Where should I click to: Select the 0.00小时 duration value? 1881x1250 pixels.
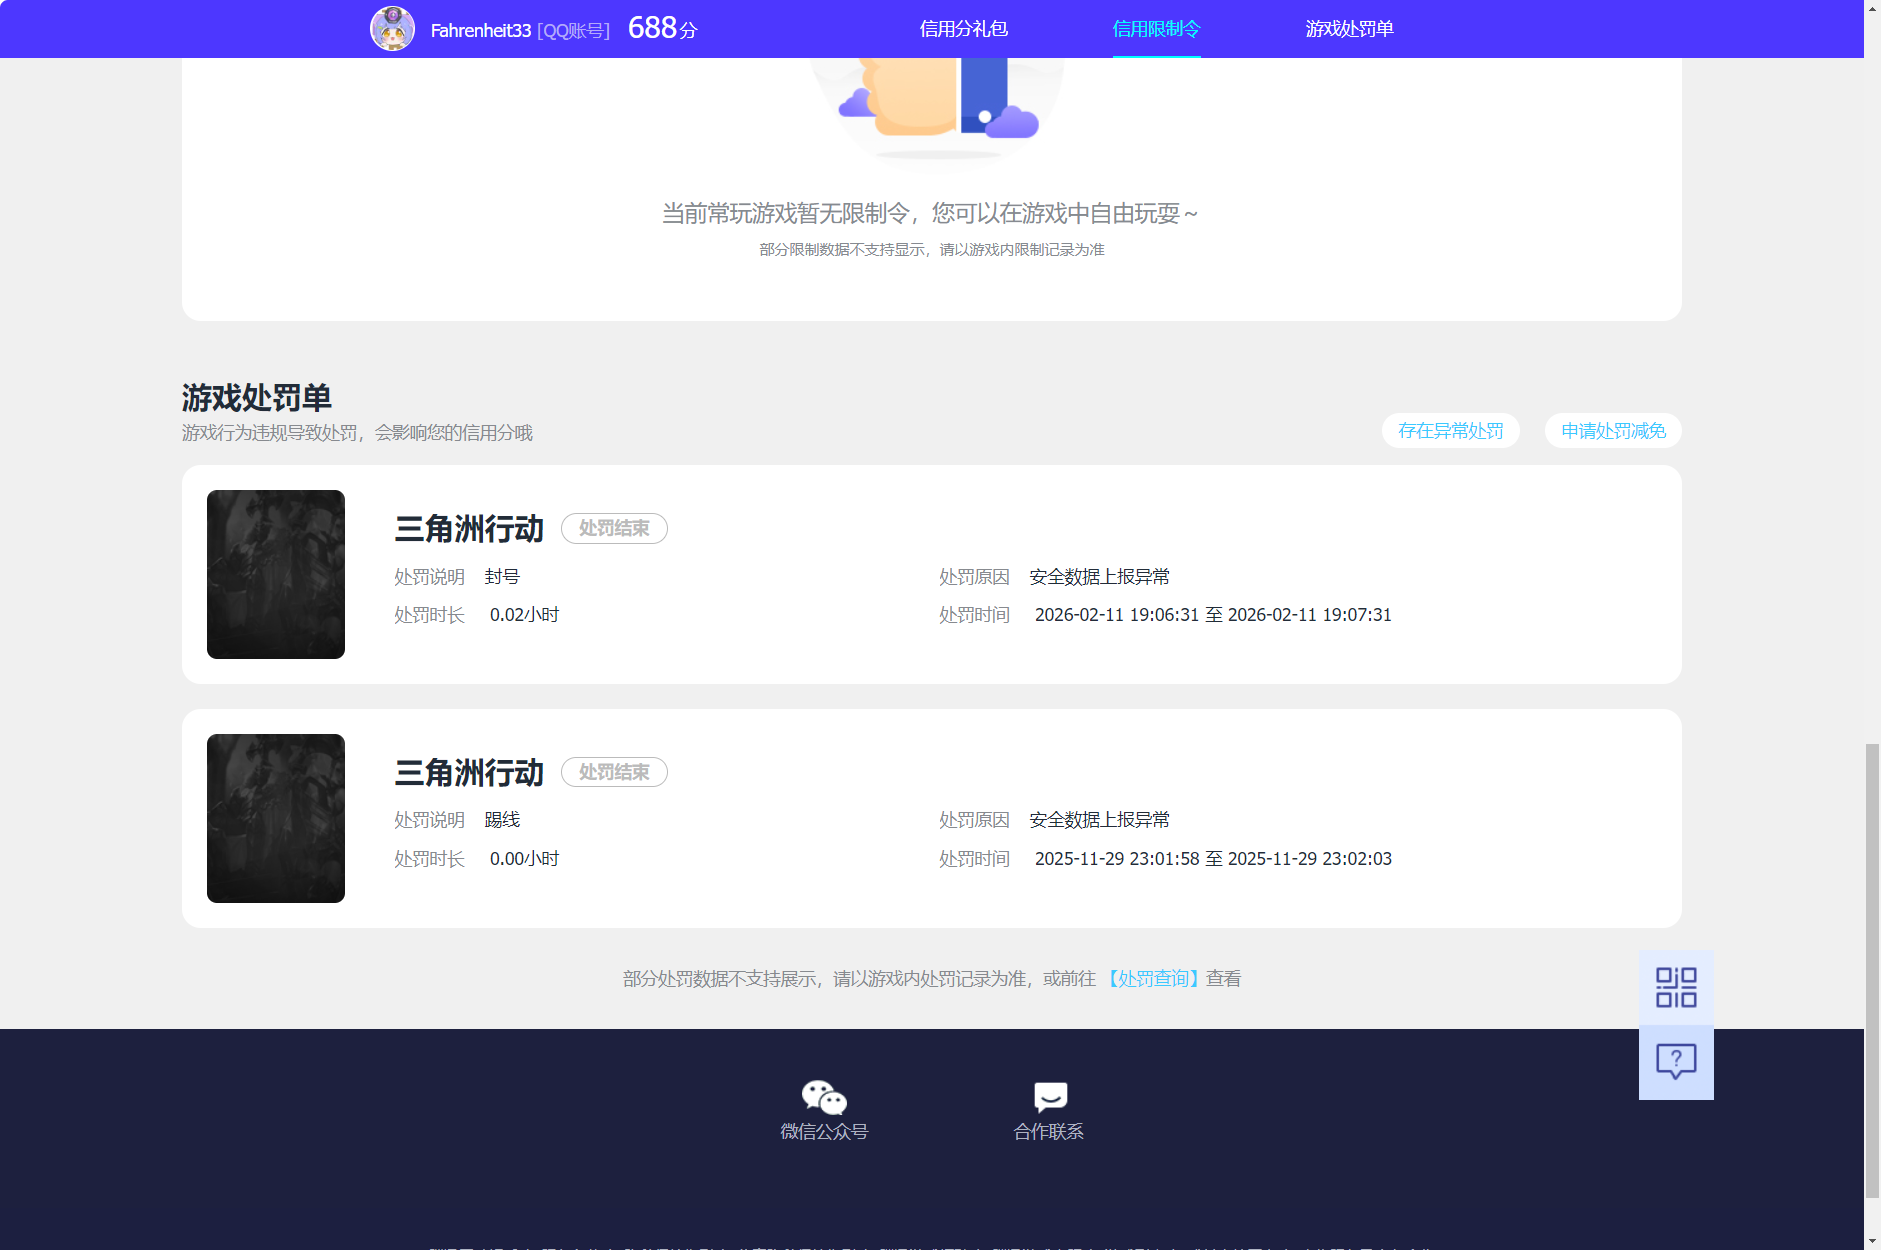pos(525,859)
